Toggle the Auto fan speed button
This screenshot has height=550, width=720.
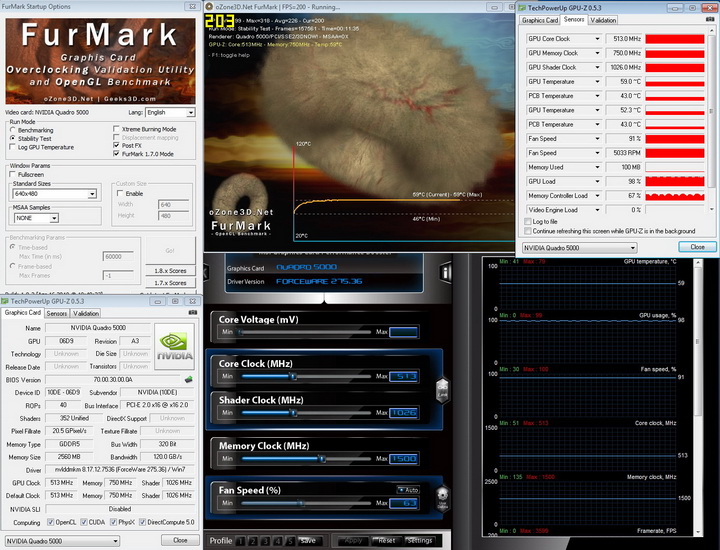click(408, 490)
